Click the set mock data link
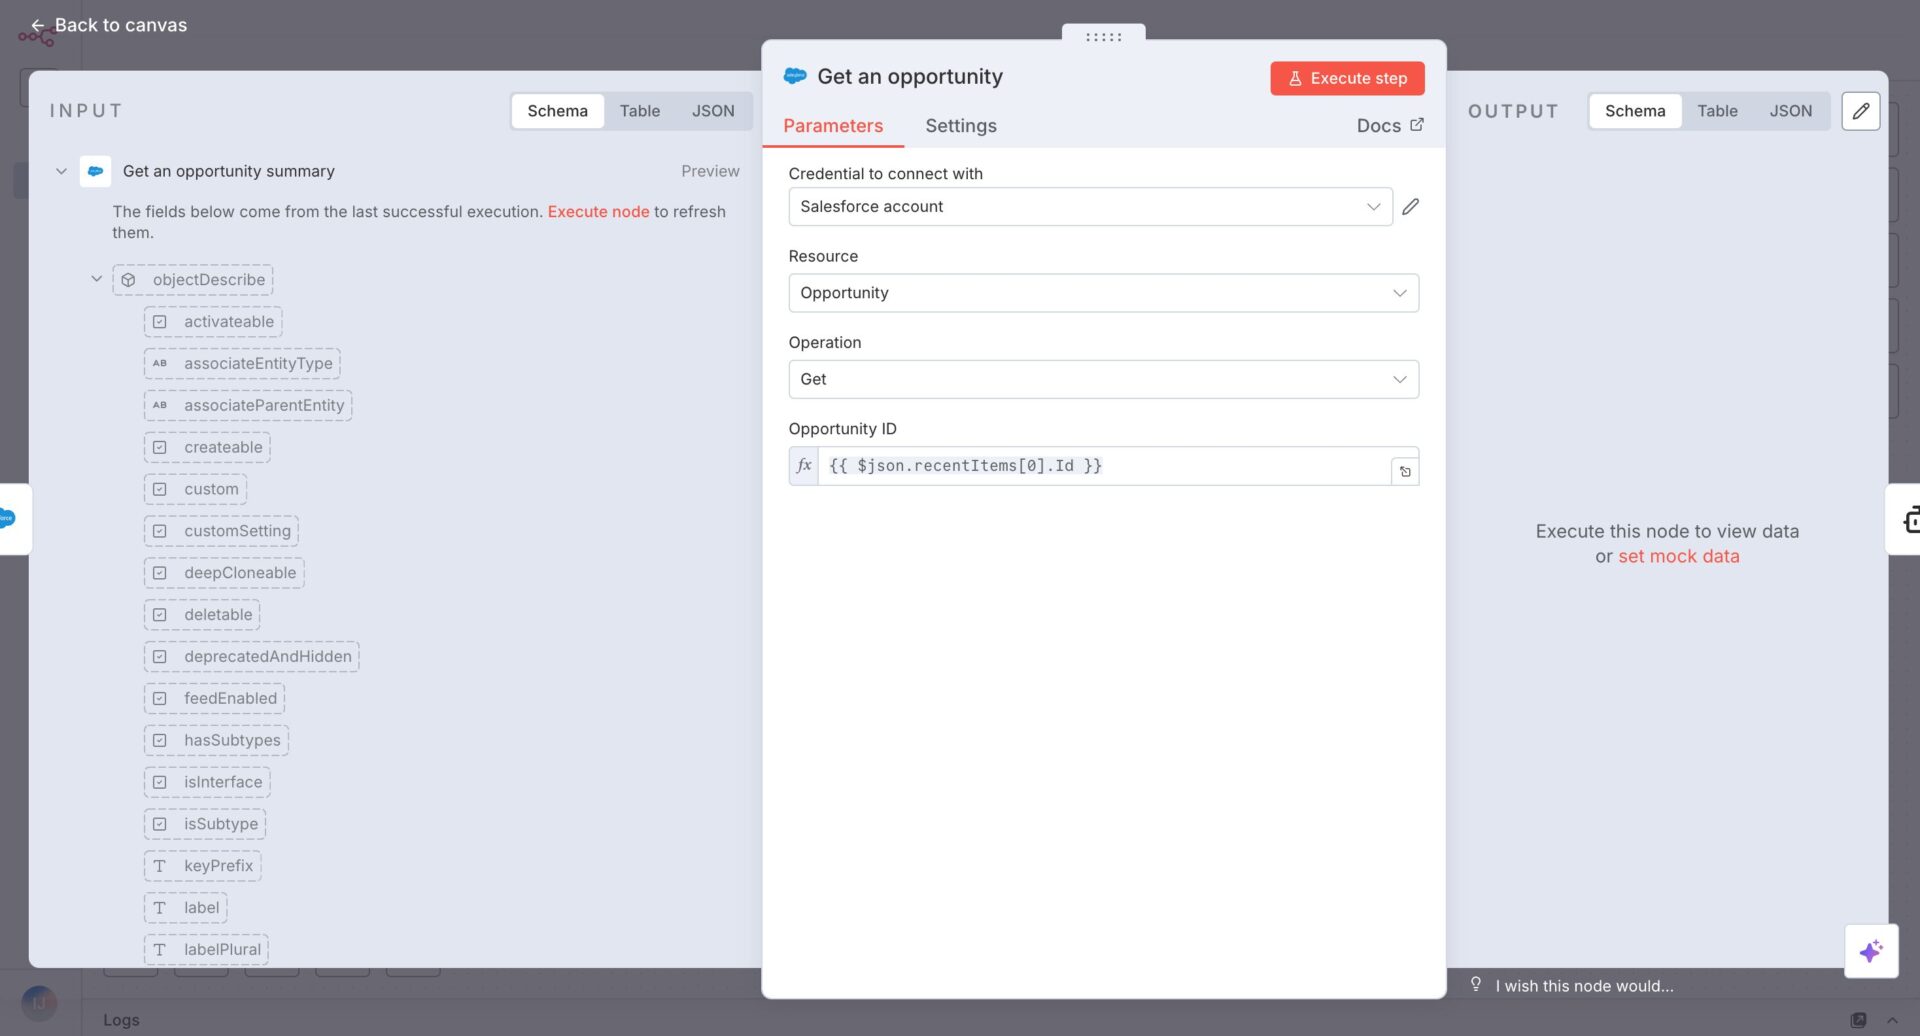 (x=1678, y=557)
